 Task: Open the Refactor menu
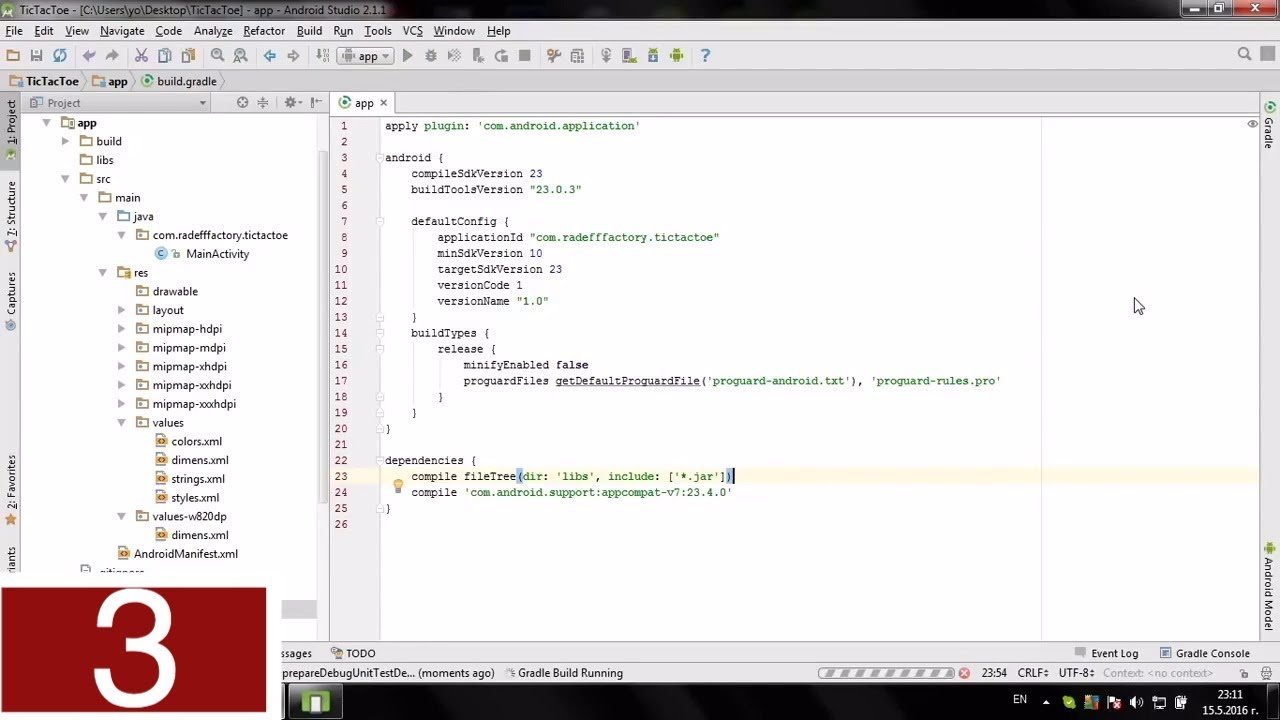tap(264, 31)
